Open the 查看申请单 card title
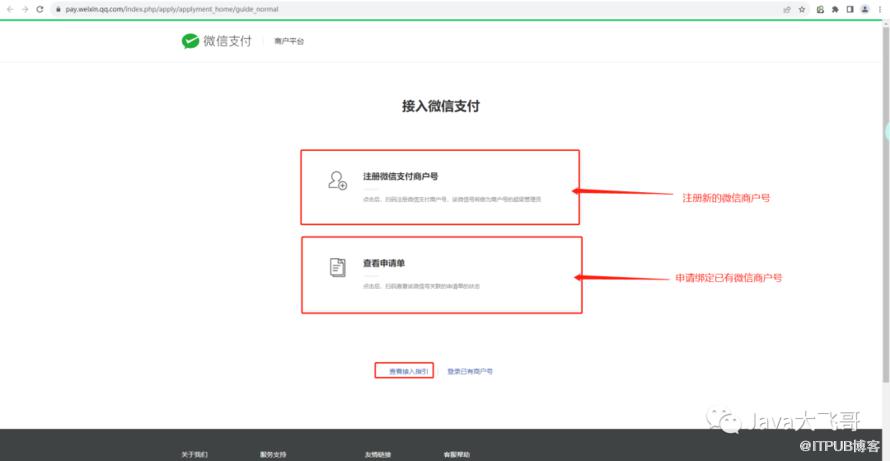 tap(384, 263)
